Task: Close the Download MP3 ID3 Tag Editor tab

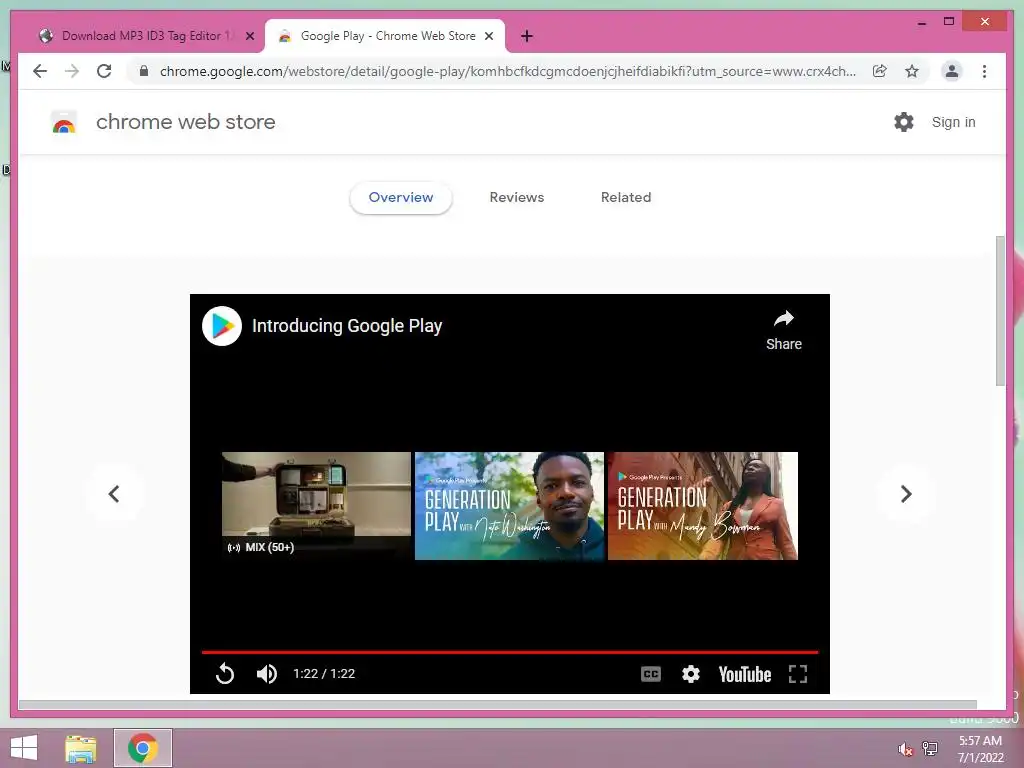Action: (x=249, y=37)
